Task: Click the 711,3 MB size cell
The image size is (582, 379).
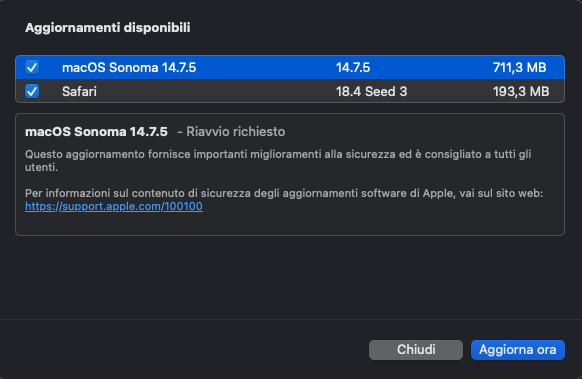Action: (520, 68)
